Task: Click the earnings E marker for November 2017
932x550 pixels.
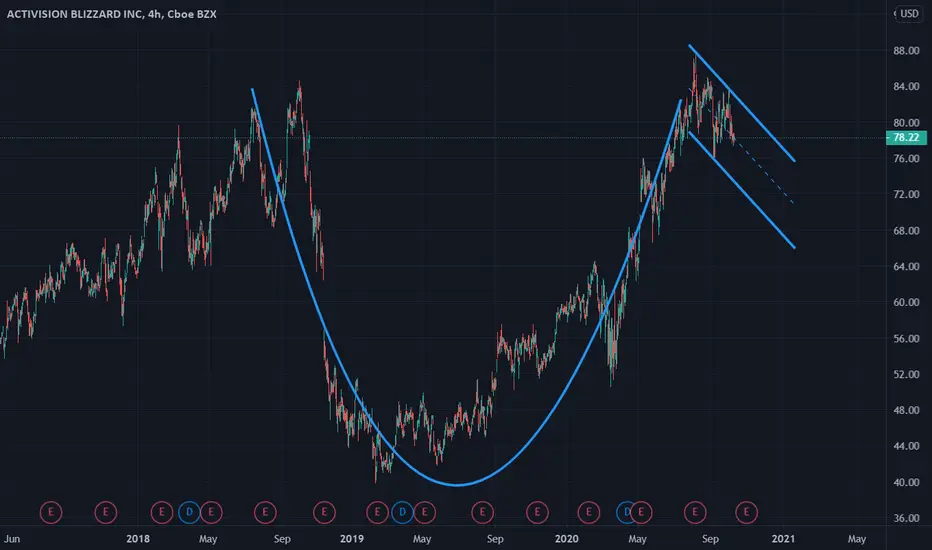Action: (x=106, y=512)
